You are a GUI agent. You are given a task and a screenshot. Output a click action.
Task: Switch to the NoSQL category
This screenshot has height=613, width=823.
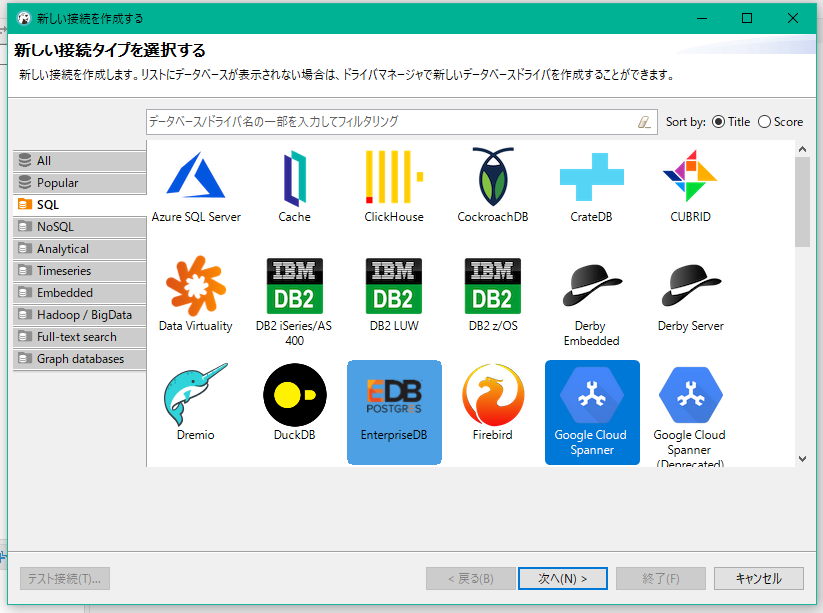(x=79, y=227)
